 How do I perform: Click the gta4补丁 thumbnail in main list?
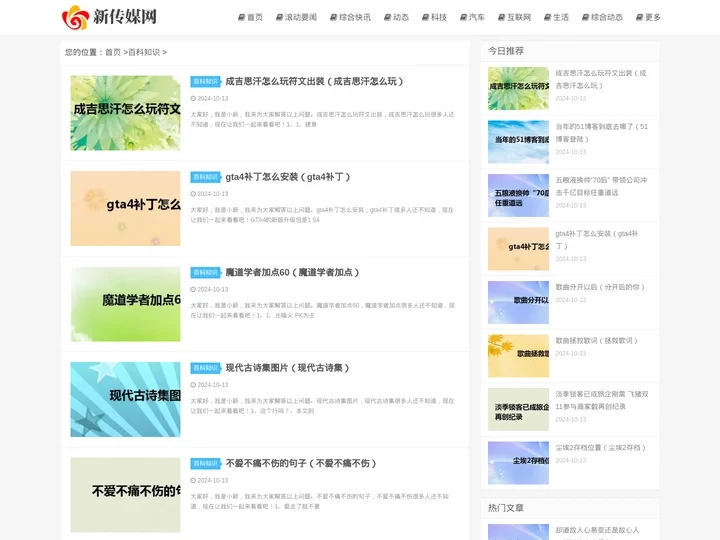pyautogui.click(x=125, y=208)
